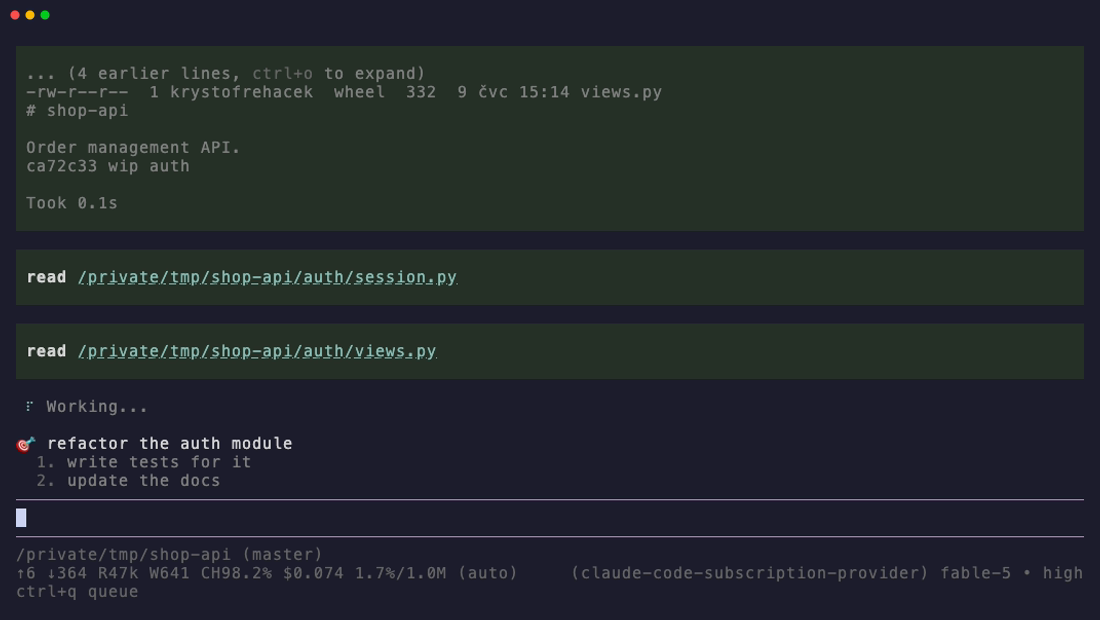Click the 'high' effort level label
The height and width of the screenshot is (620, 1100).
coord(1062,573)
